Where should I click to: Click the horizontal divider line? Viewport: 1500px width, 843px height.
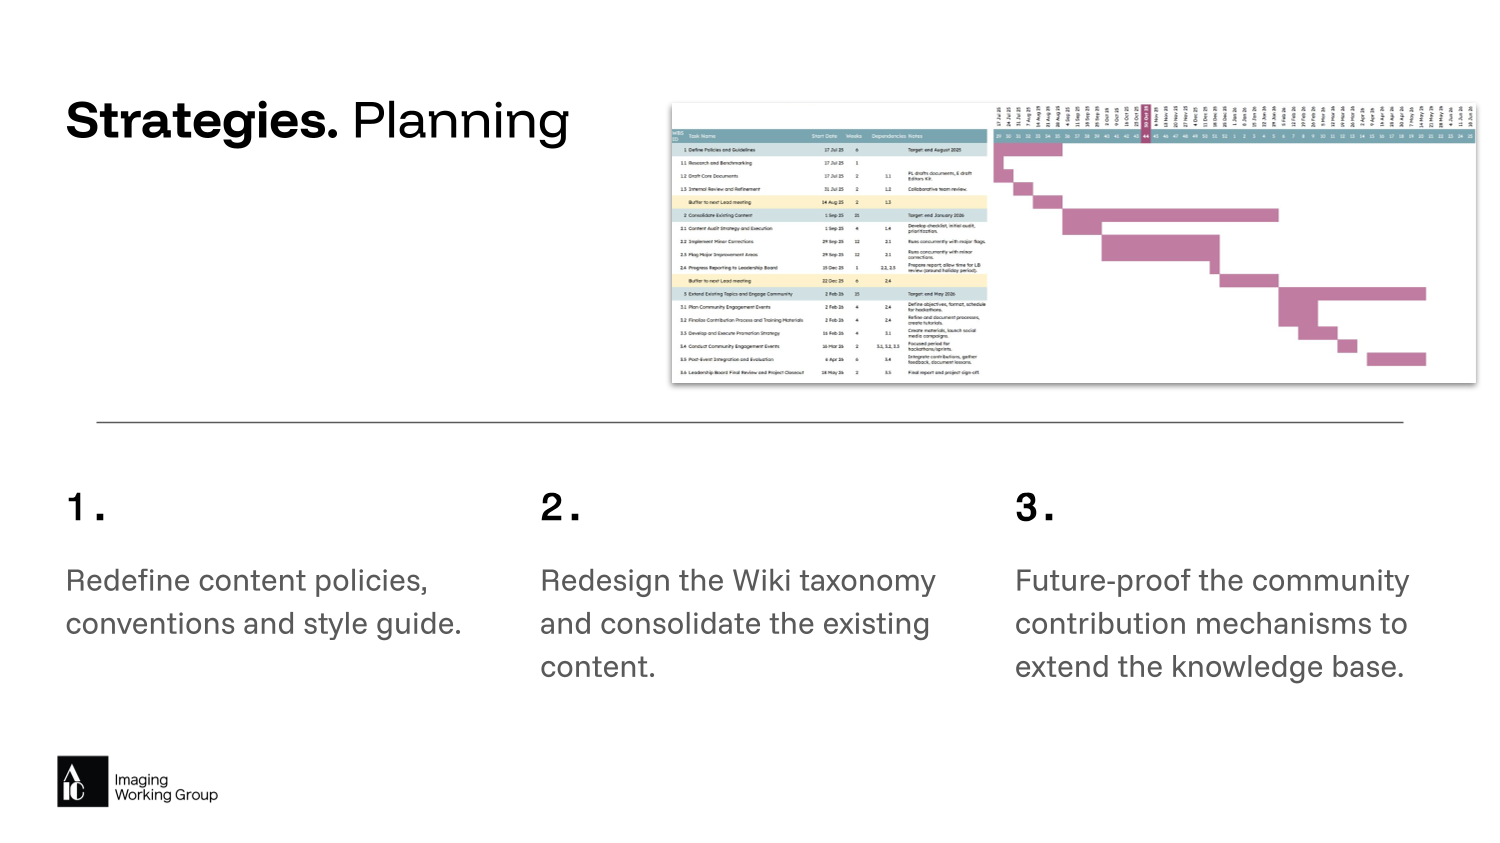point(750,422)
